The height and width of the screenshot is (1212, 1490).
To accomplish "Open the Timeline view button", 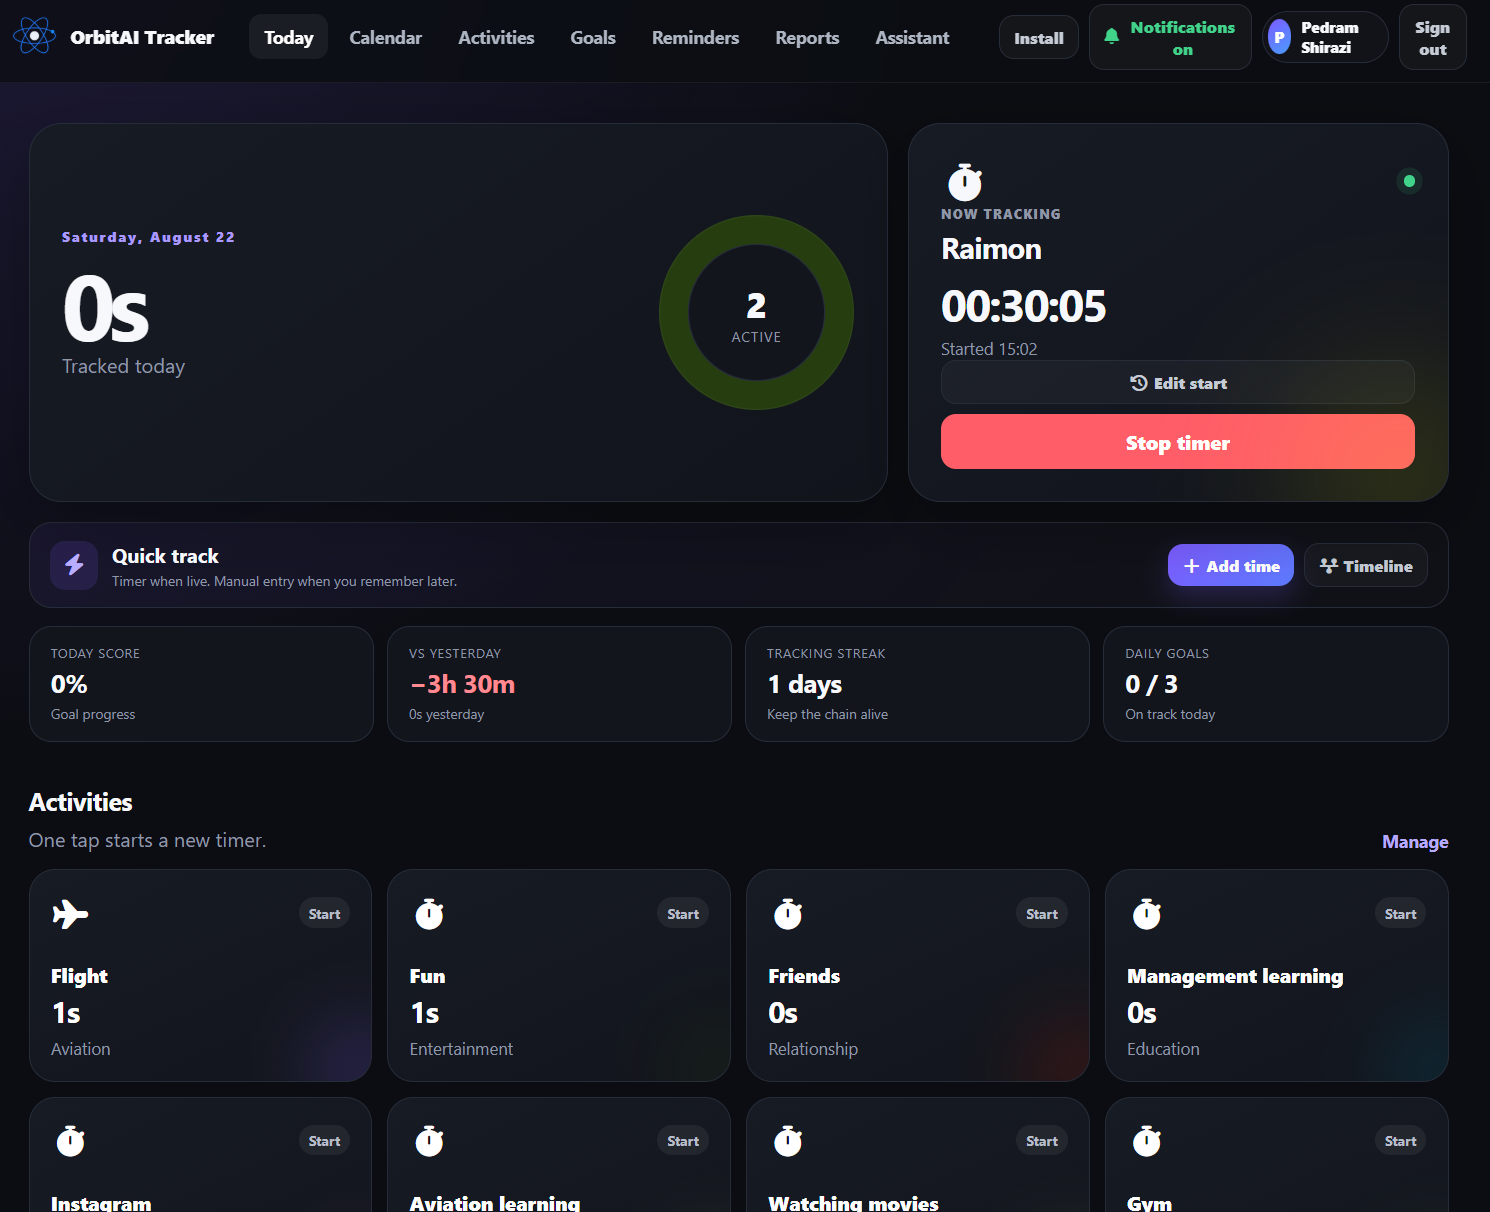I will coord(1366,565).
